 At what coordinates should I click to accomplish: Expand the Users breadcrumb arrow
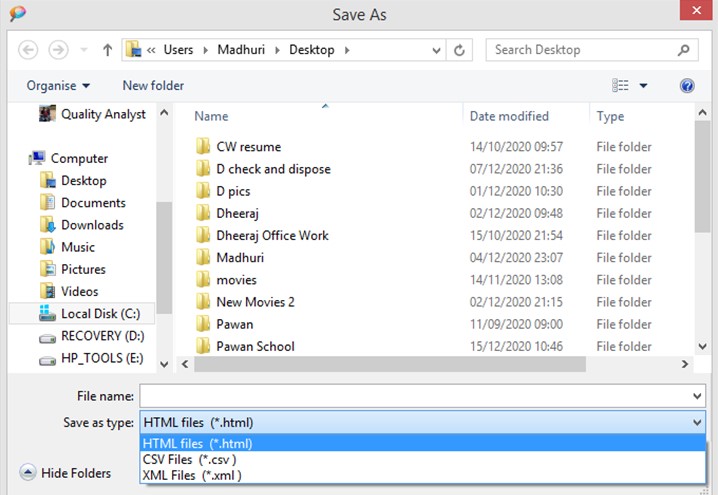[x=206, y=50]
